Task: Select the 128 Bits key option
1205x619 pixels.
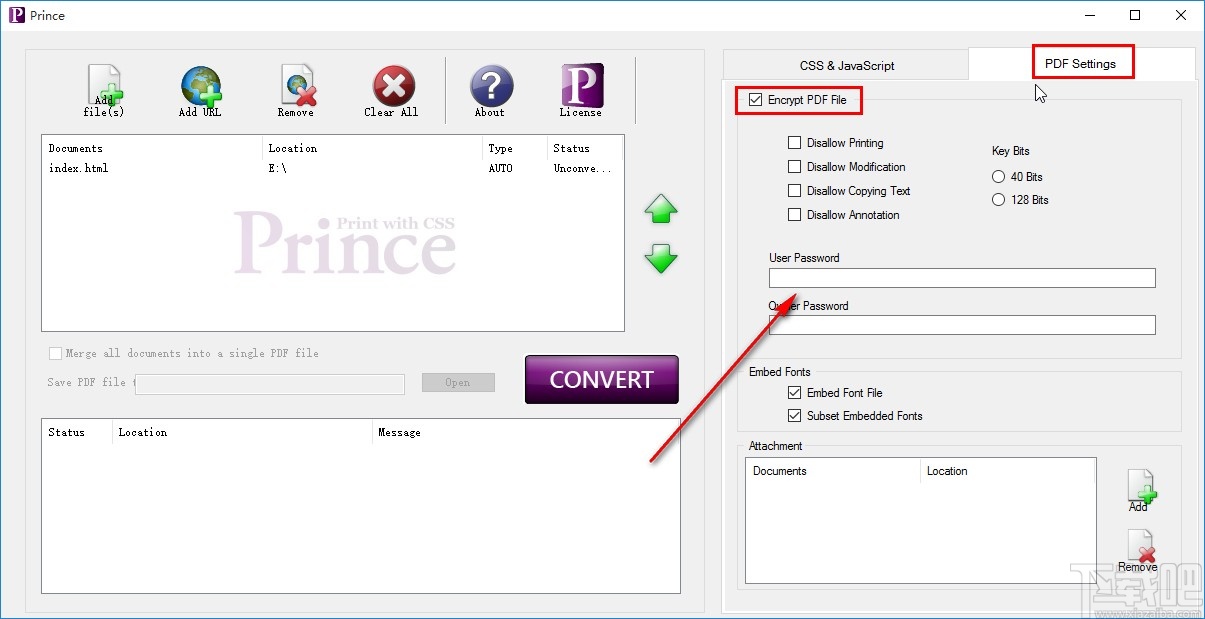Action: [998, 200]
